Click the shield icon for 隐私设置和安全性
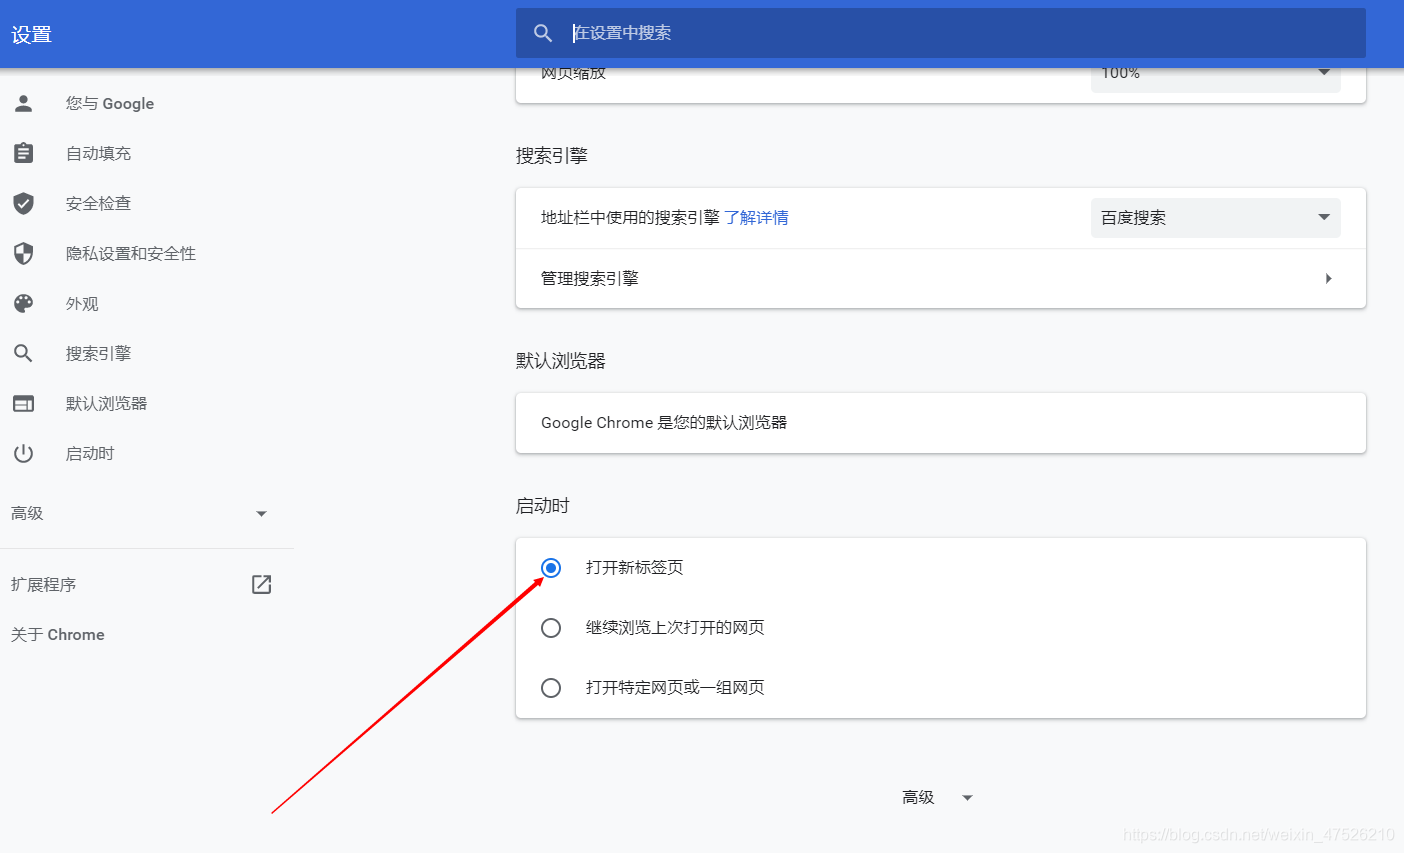 coord(23,253)
